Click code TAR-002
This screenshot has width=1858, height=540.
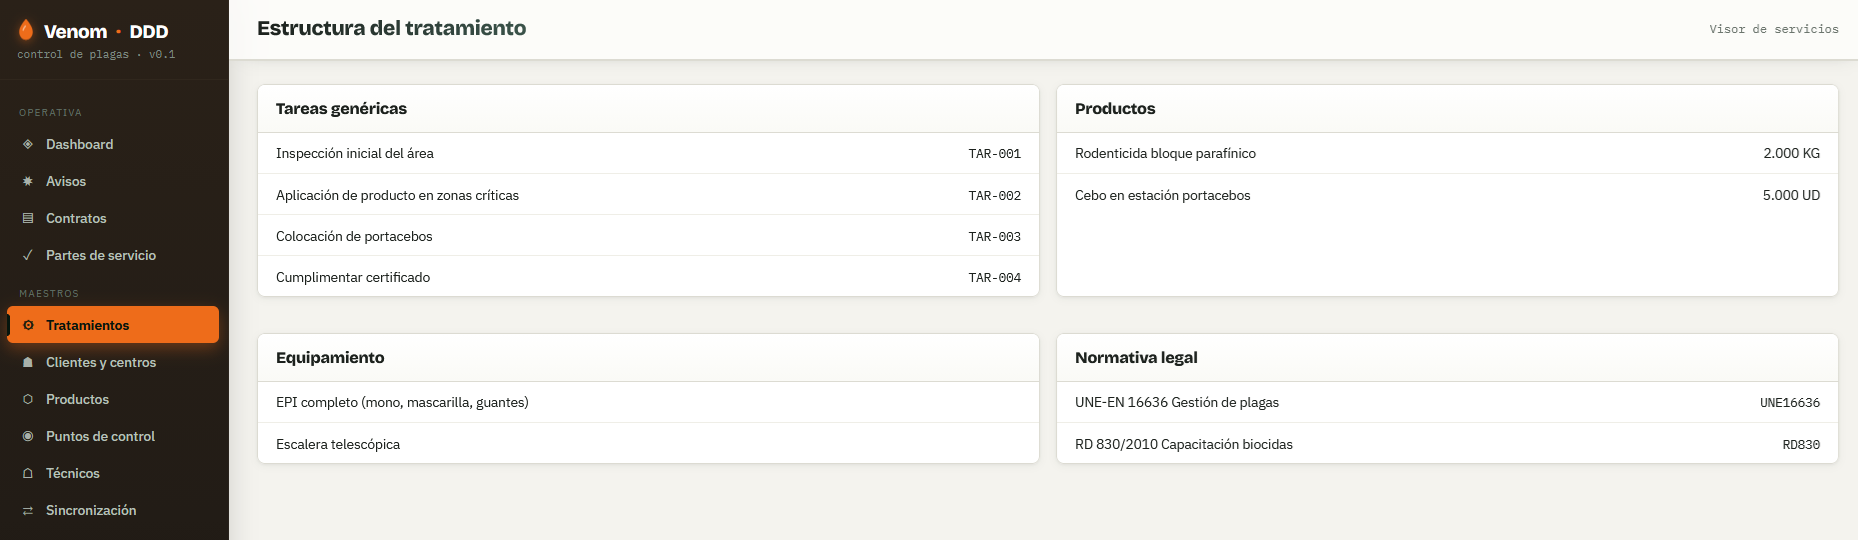click(x=994, y=196)
